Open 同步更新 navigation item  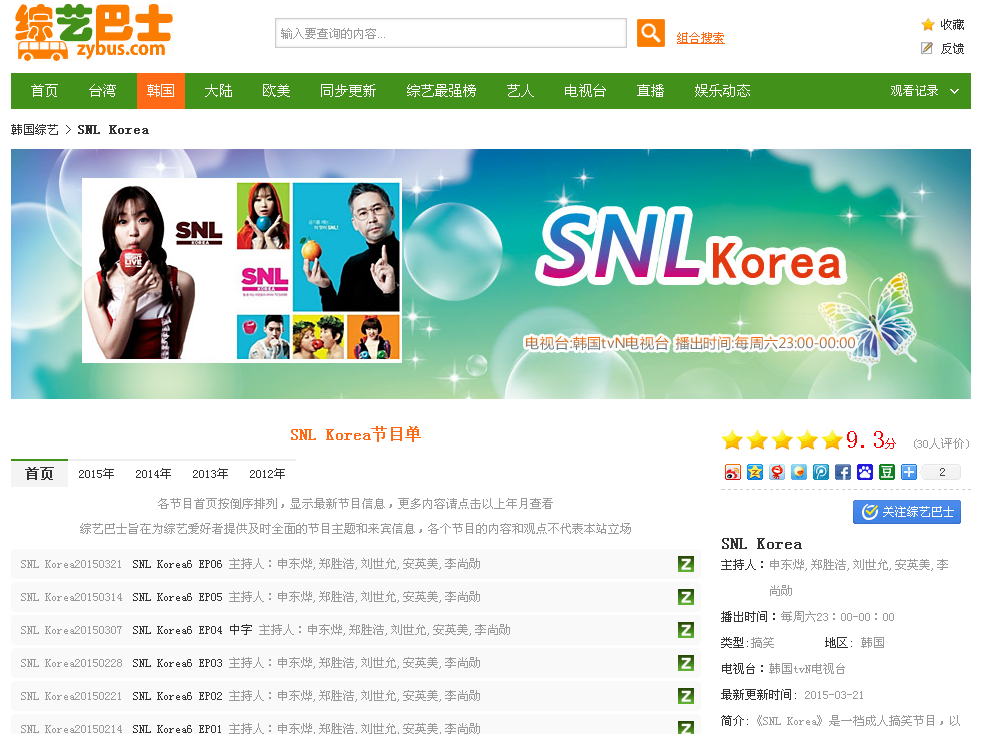348,91
